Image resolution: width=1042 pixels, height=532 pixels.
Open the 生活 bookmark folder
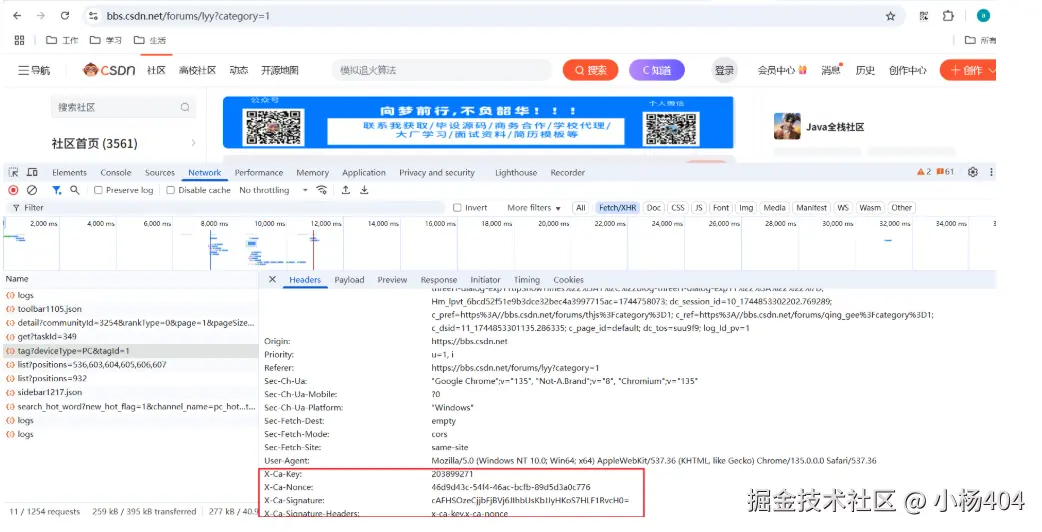150,41
